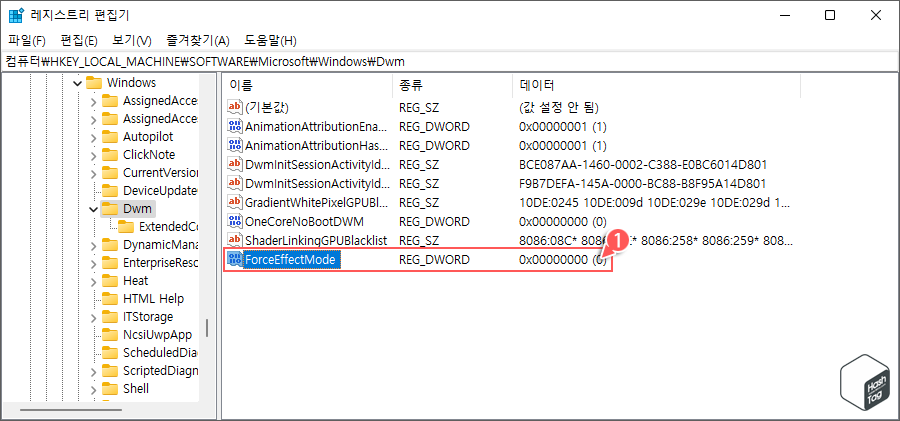
Task: Select the Autopilot folder icon
Action: click(110, 137)
